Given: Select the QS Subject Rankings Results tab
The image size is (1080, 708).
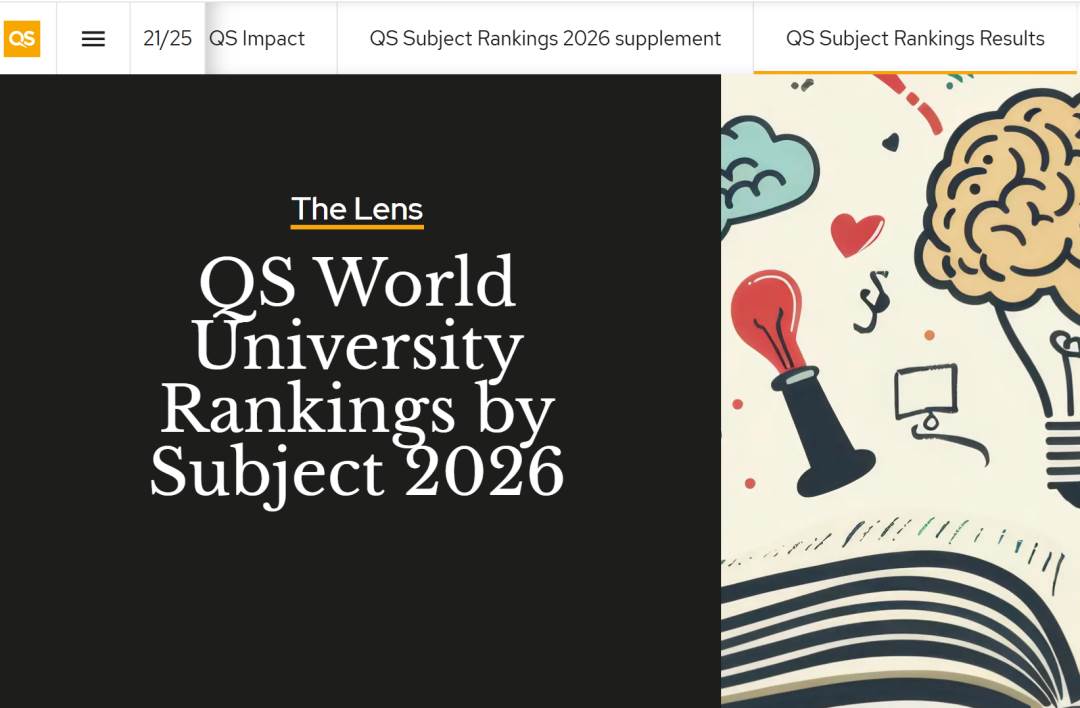Looking at the screenshot, I should point(915,39).
